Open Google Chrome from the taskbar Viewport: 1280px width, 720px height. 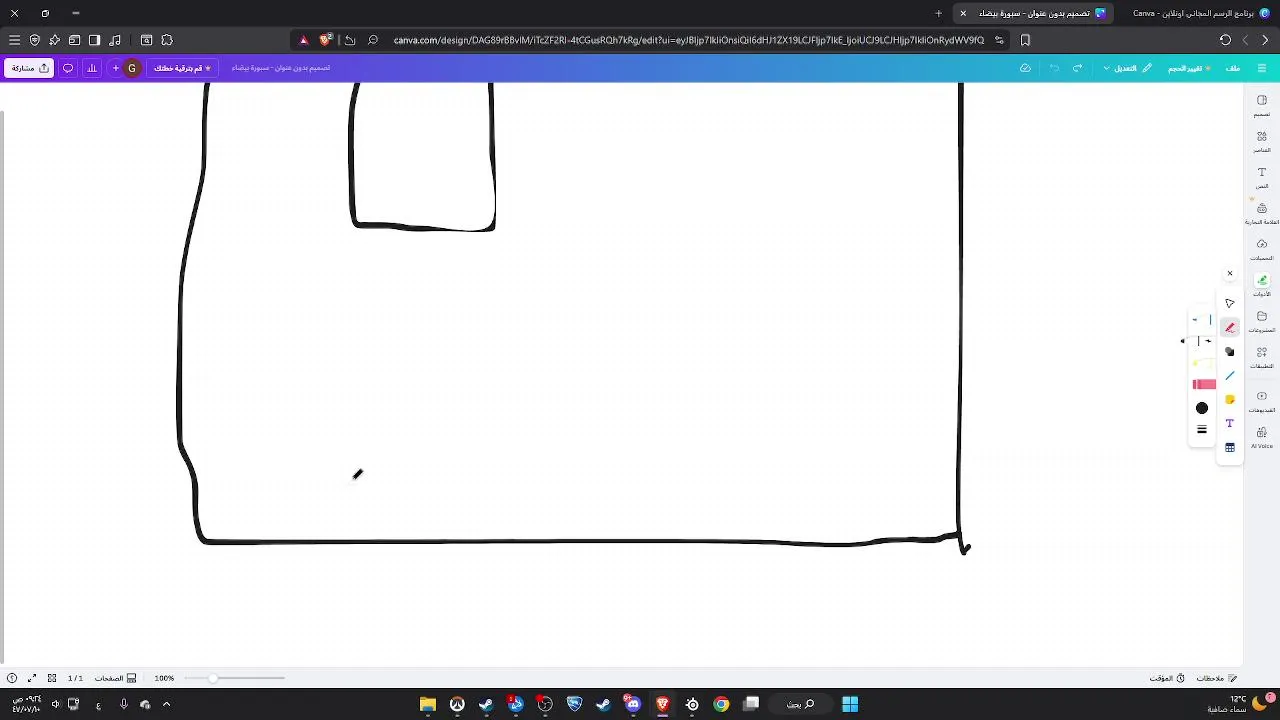pos(721,704)
